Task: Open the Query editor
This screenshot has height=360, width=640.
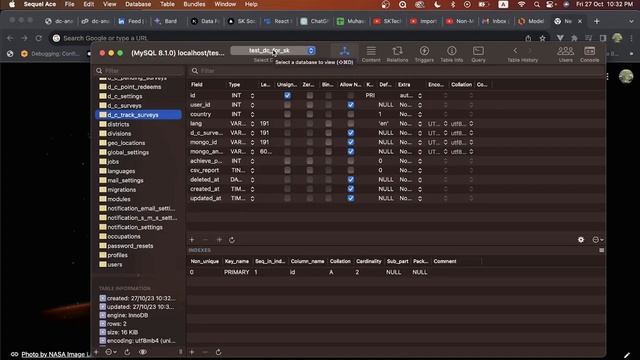Action: tap(478, 54)
